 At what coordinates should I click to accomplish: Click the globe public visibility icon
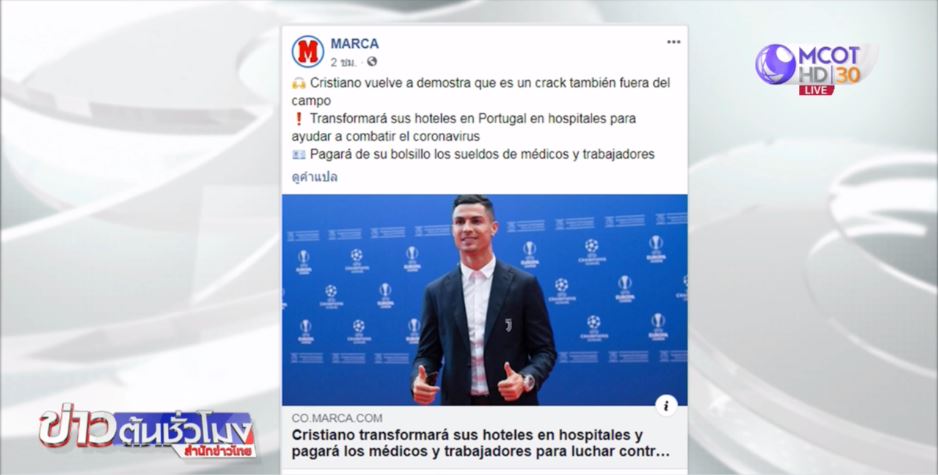371,62
